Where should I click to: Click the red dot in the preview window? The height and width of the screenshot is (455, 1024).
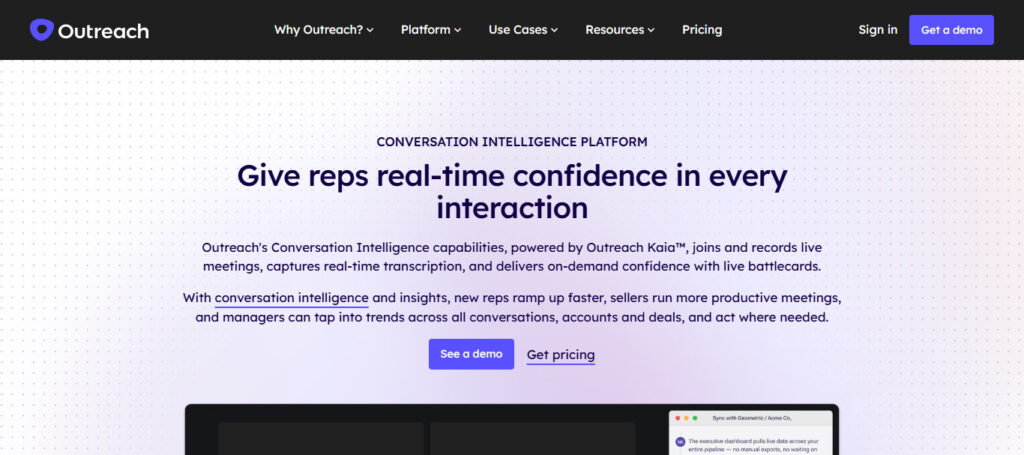(x=678, y=418)
